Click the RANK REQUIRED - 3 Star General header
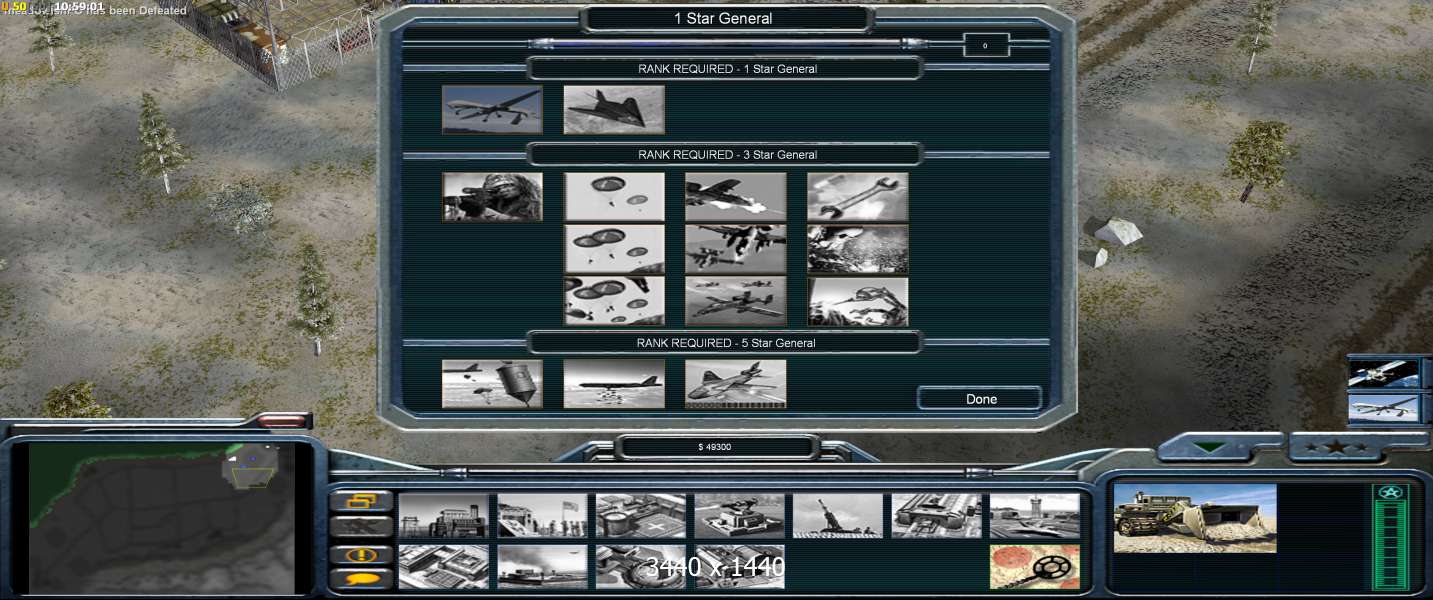Viewport: 1433px width, 600px height. click(x=727, y=155)
